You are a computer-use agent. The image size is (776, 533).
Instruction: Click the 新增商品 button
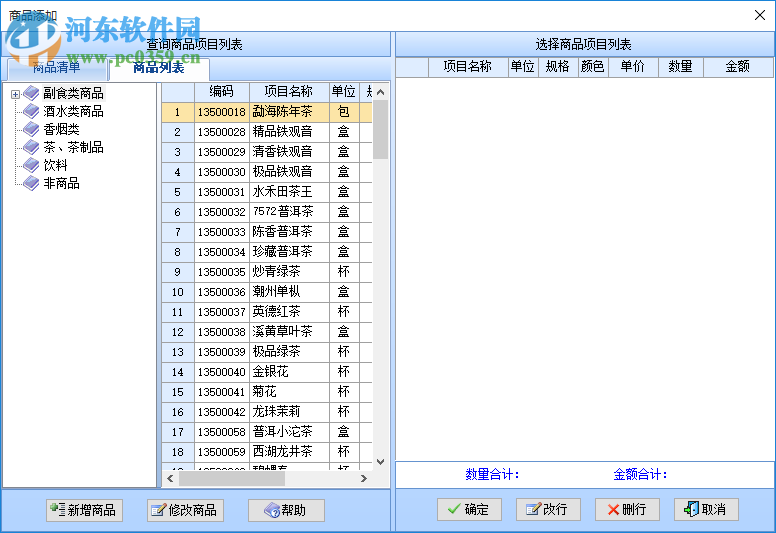tap(84, 510)
